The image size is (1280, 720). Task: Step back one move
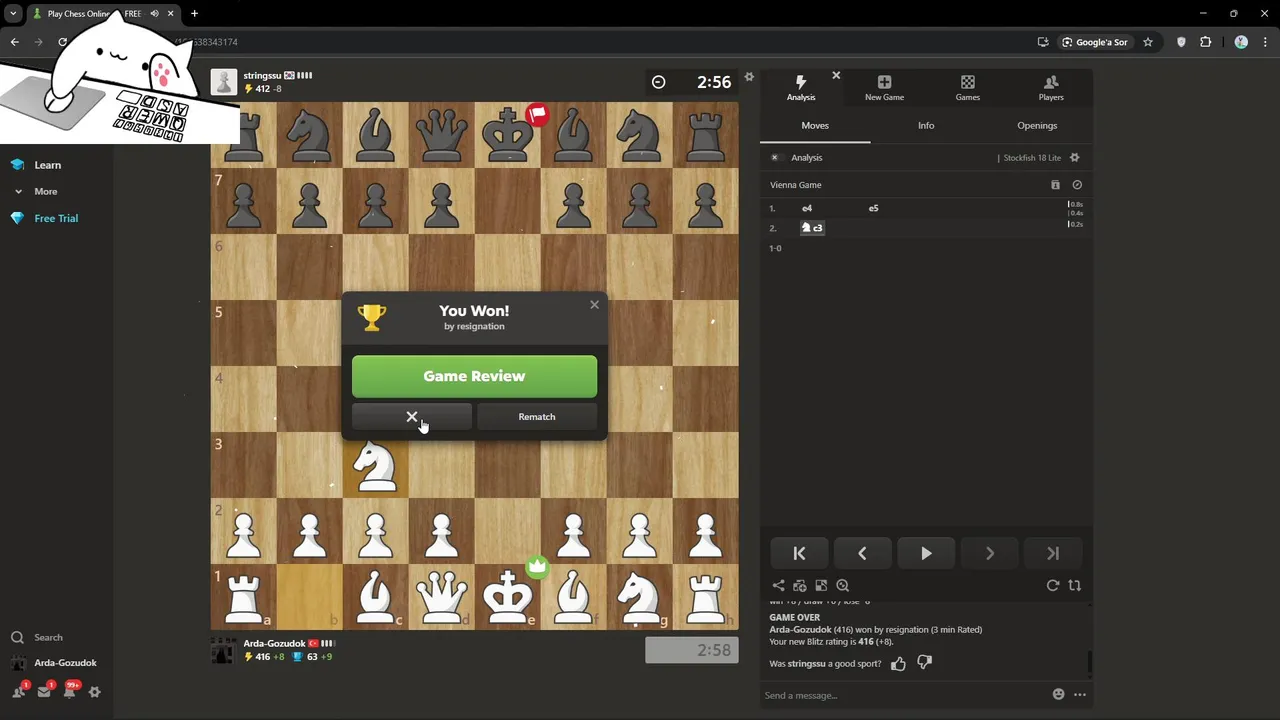[x=862, y=553]
